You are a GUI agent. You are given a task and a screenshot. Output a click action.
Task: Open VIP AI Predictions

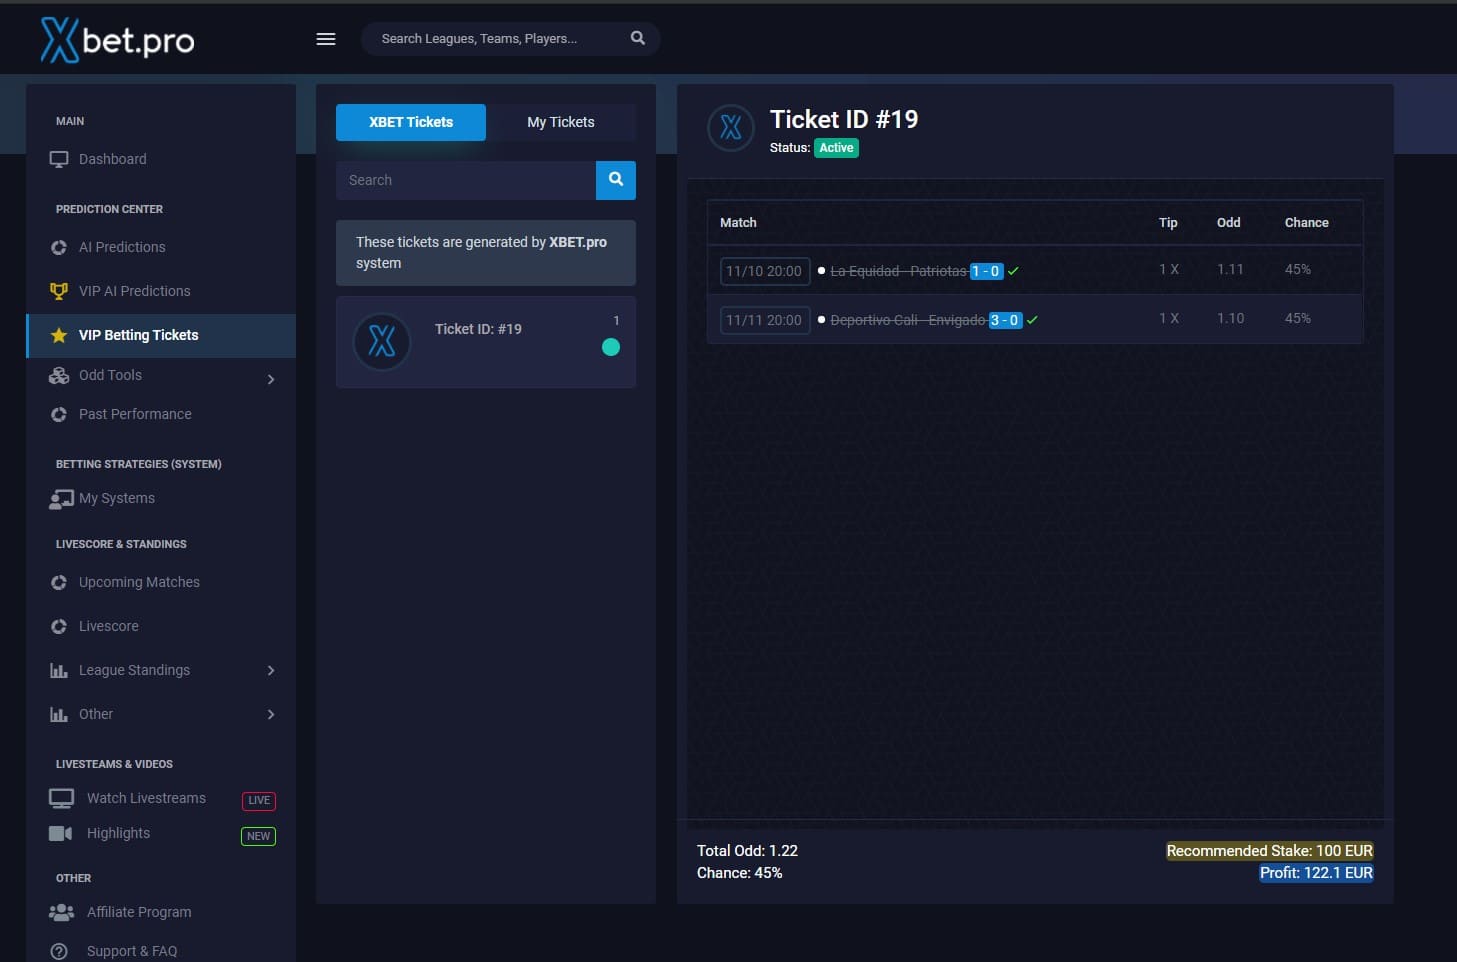point(135,291)
